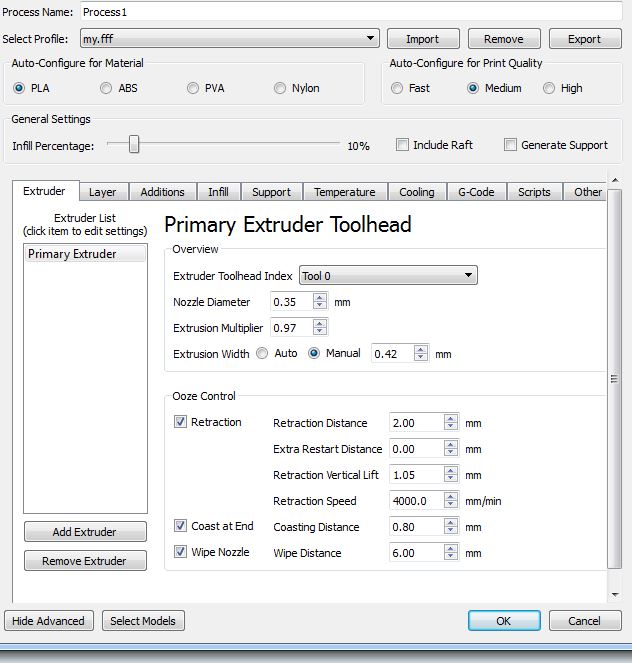Screen dimensions: 632x663
Task: Increase Nozzle Diameter with up arrow
Action: [x=319, y=297]
